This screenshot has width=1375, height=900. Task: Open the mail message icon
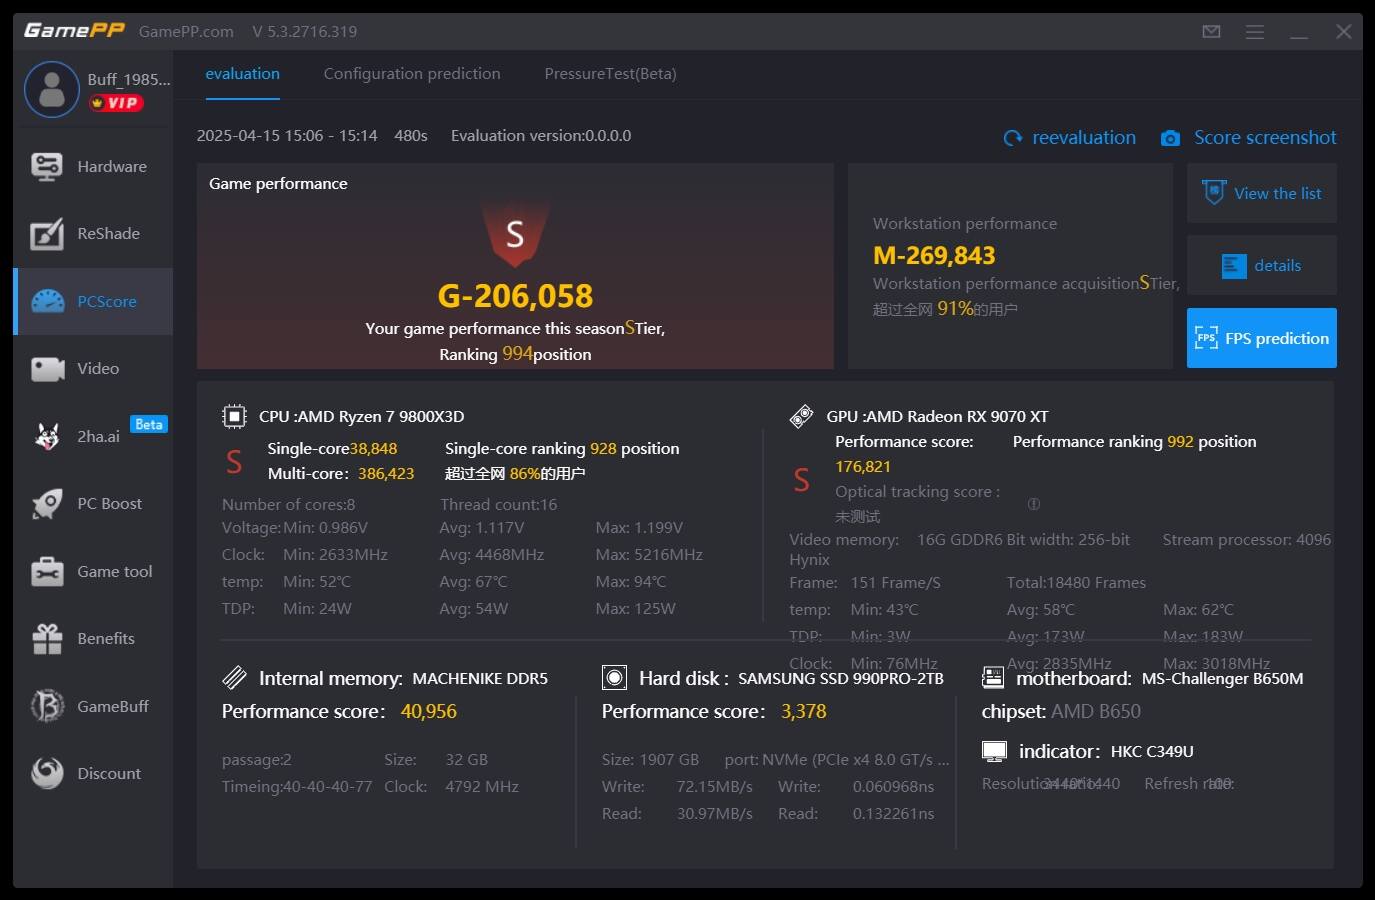1211,32
